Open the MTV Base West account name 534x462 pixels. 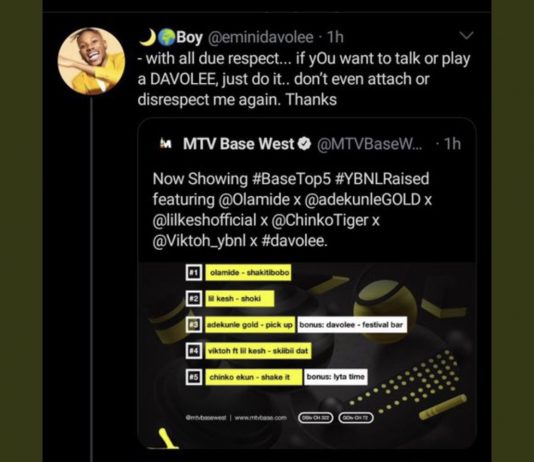[238, 144]
